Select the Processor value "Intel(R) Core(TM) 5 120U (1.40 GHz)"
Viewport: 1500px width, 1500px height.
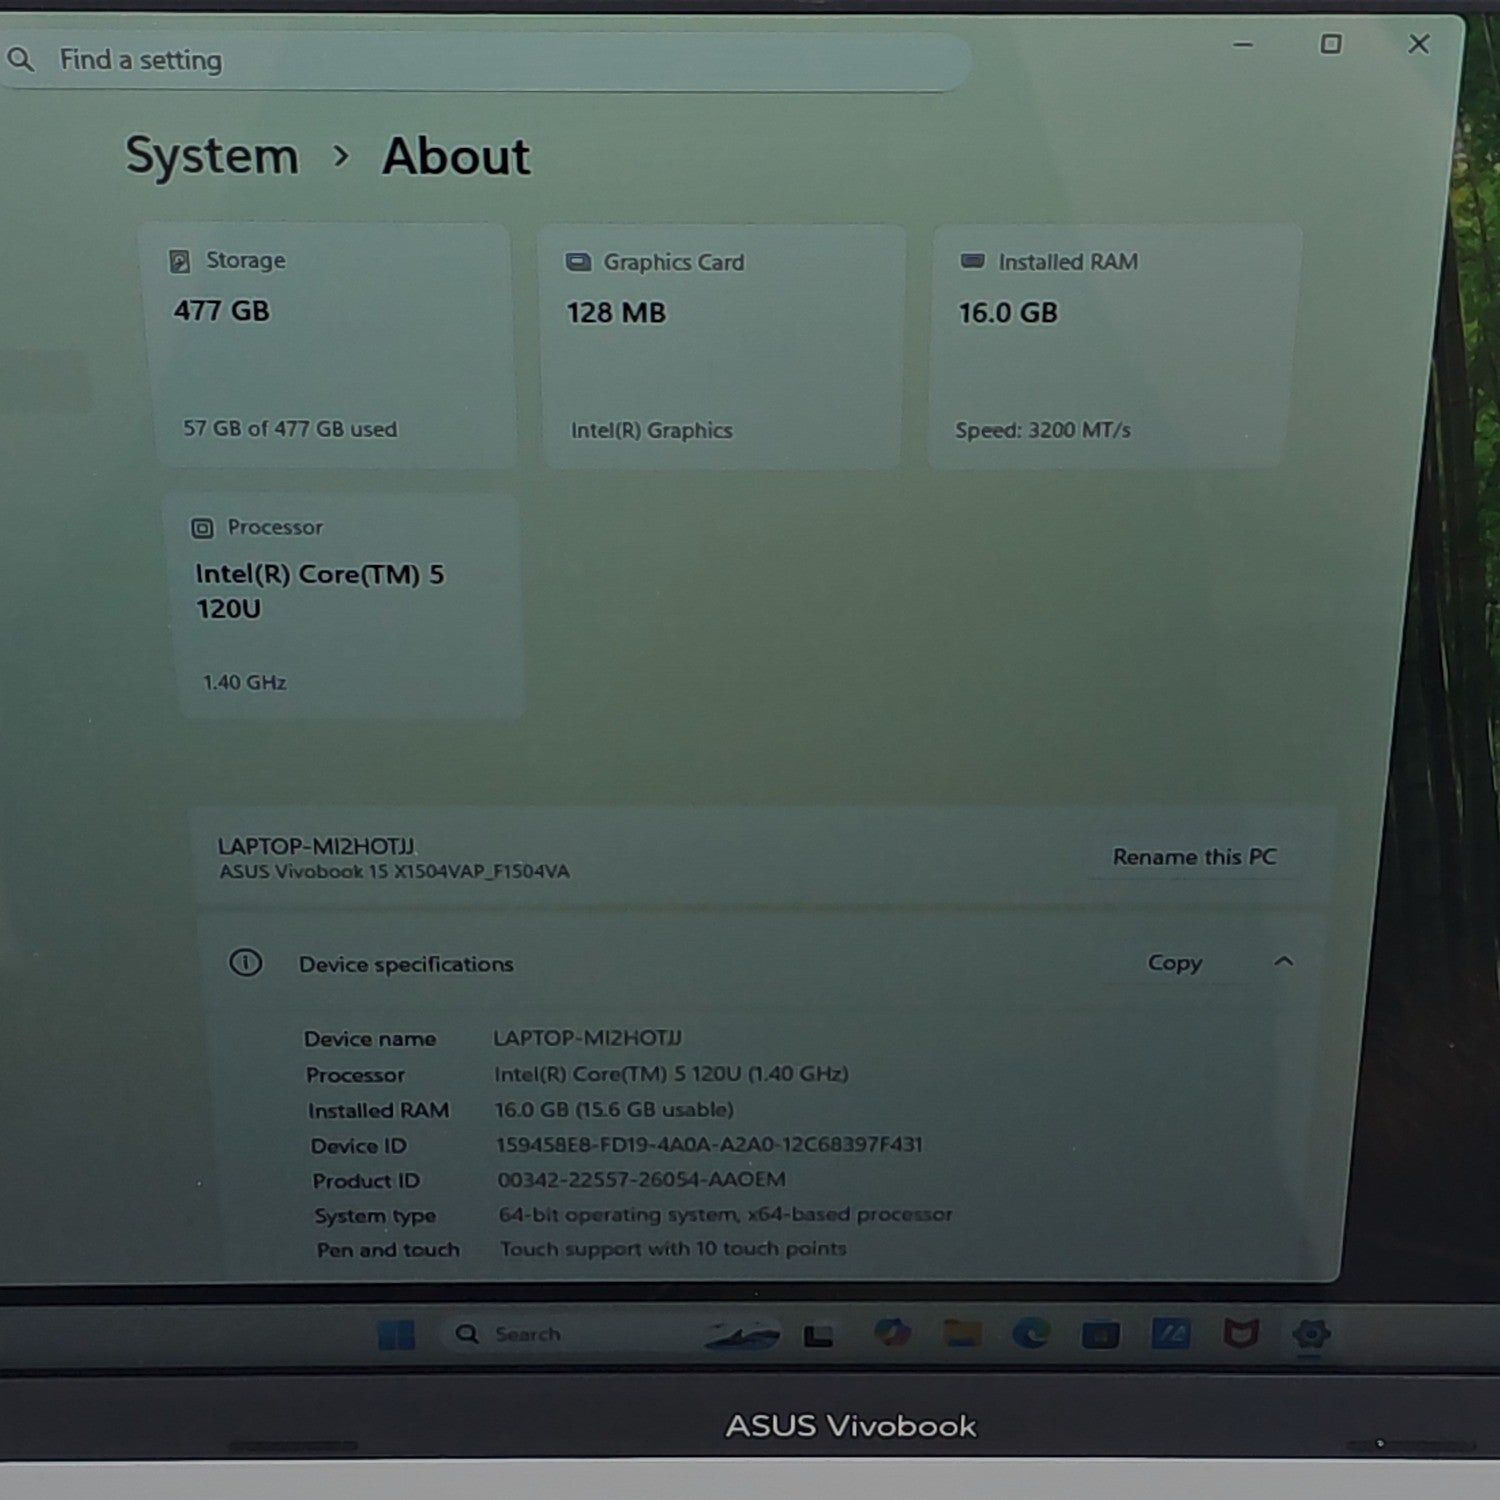point(671,1074)
